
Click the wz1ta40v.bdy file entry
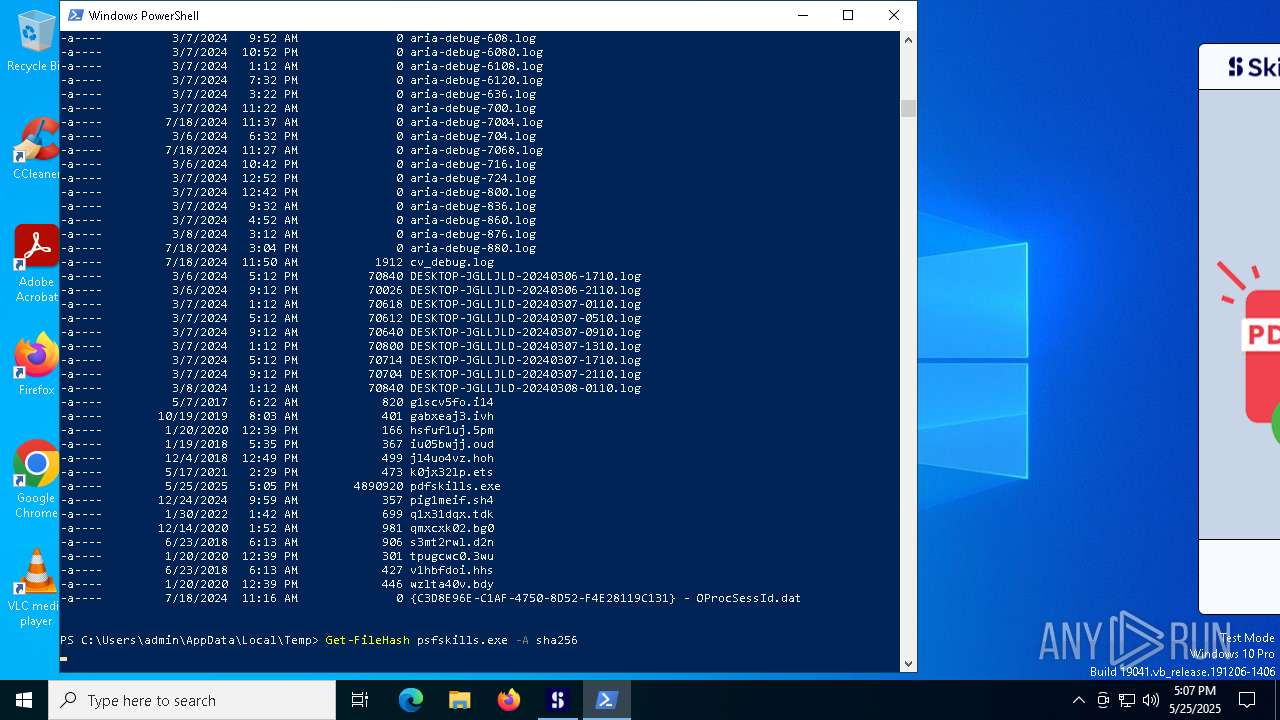coord(452,584)
